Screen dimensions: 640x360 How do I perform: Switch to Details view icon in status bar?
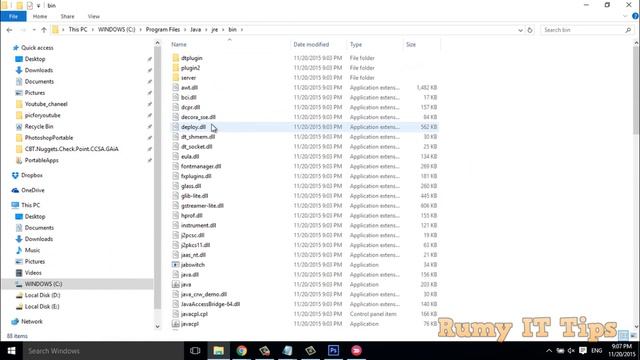[623, 336]
